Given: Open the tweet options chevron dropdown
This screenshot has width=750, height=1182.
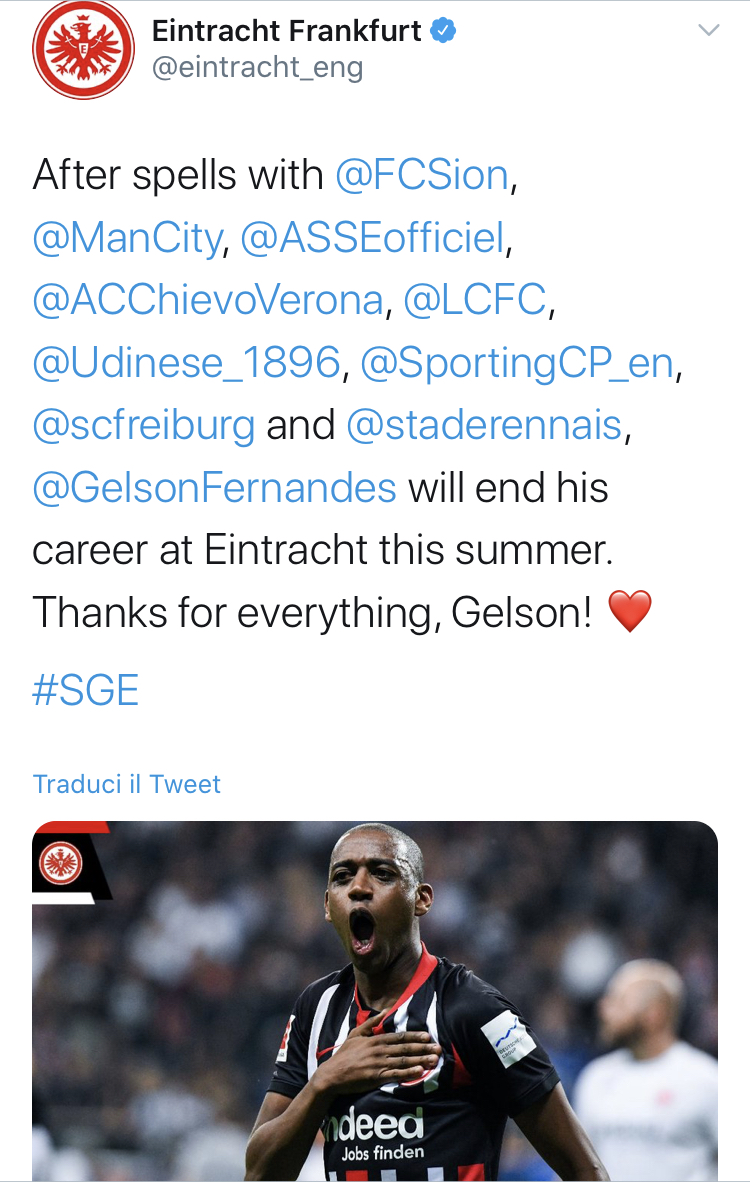Looking at the screenshot, I should [708, 31].
